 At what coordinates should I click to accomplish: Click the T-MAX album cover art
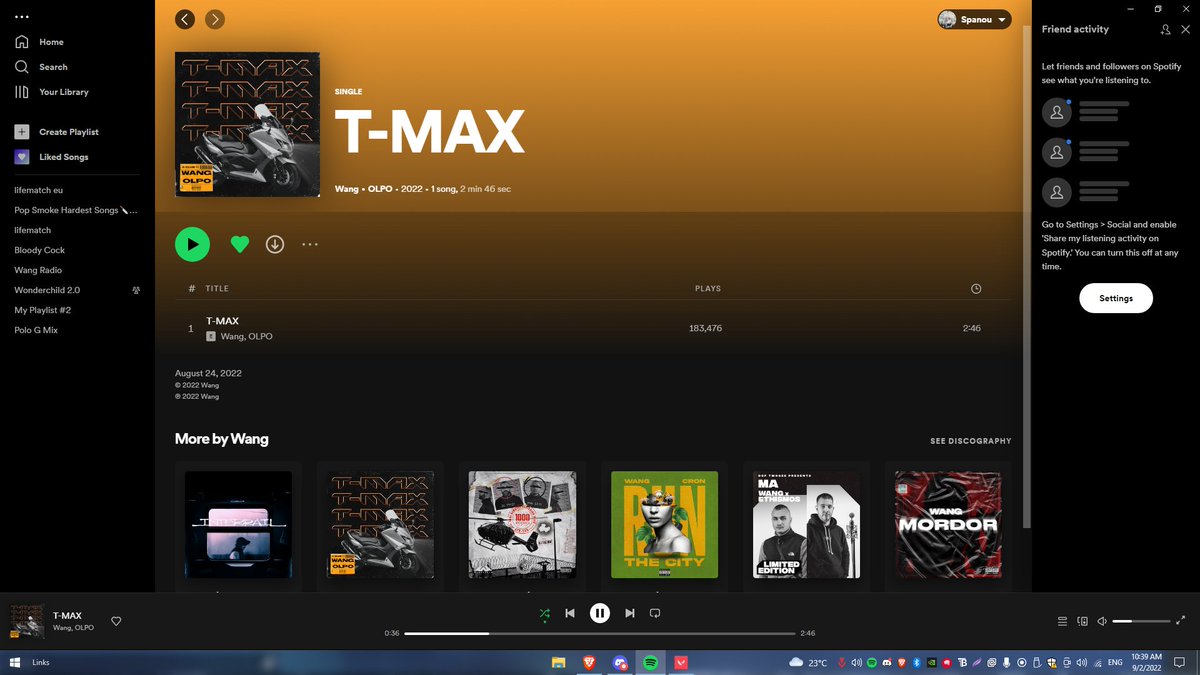247,124
